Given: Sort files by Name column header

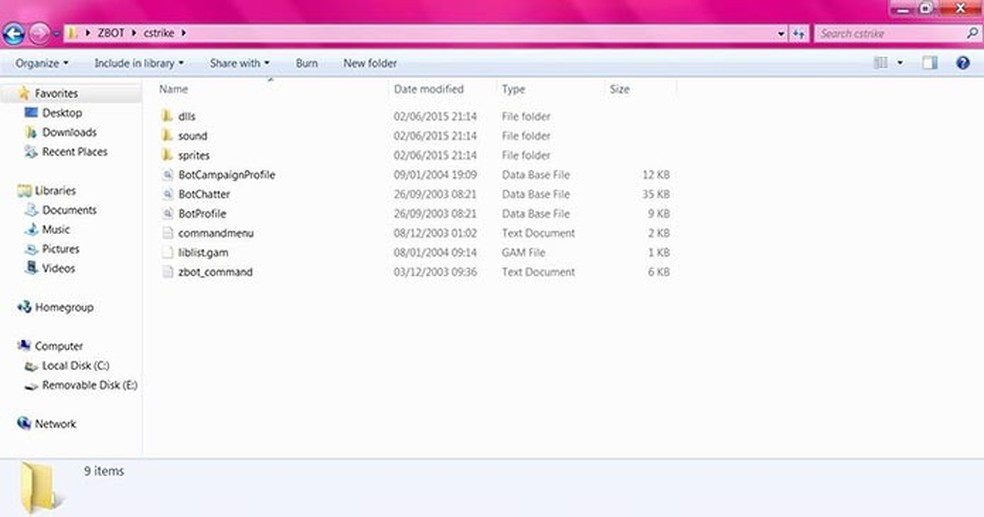Looking at the screenshot, I should coord(175,89).
